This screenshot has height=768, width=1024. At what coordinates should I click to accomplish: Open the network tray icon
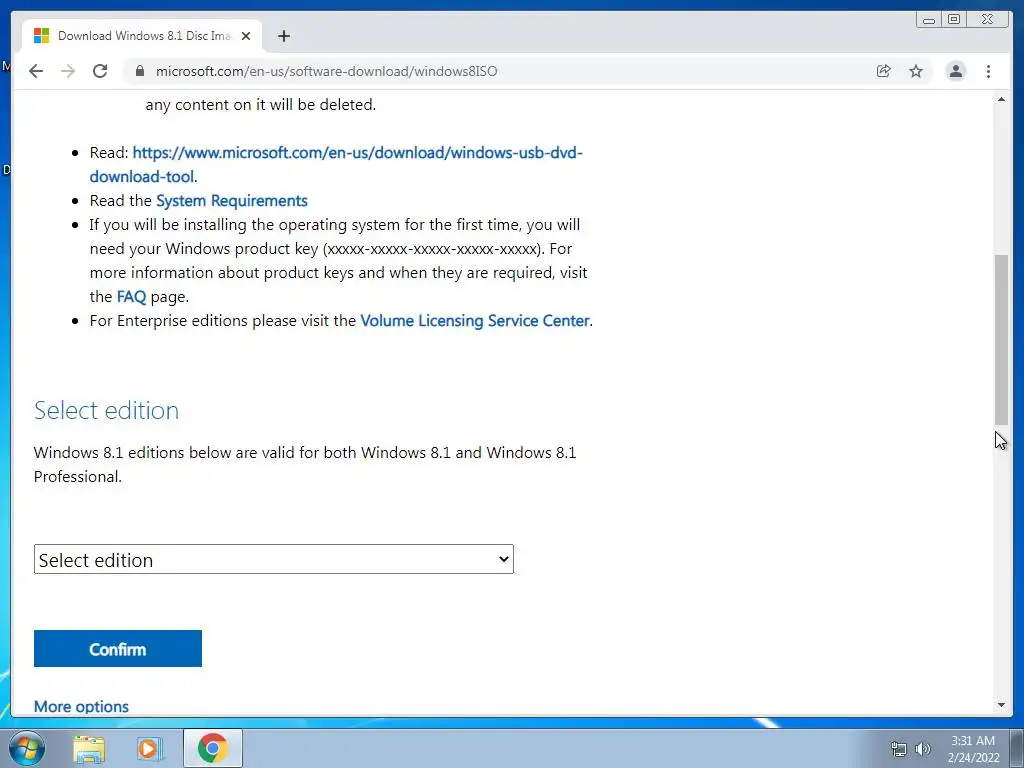click(899, 749)
